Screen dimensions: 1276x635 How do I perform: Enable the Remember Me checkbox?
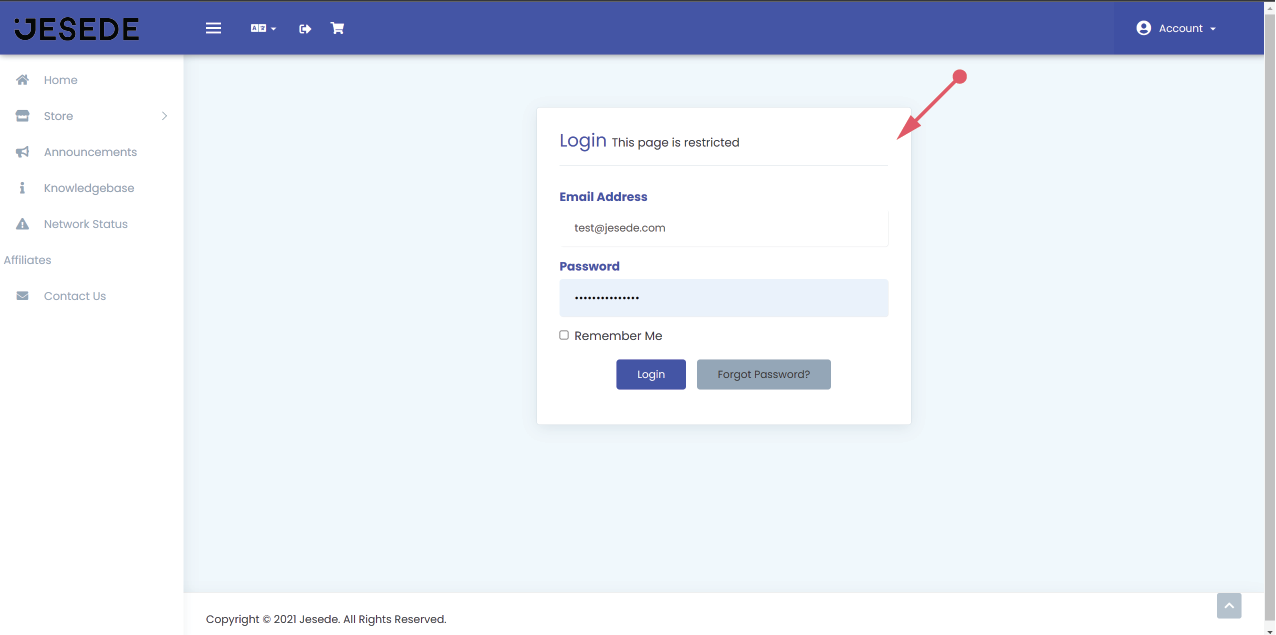click(x=564, y=335)
